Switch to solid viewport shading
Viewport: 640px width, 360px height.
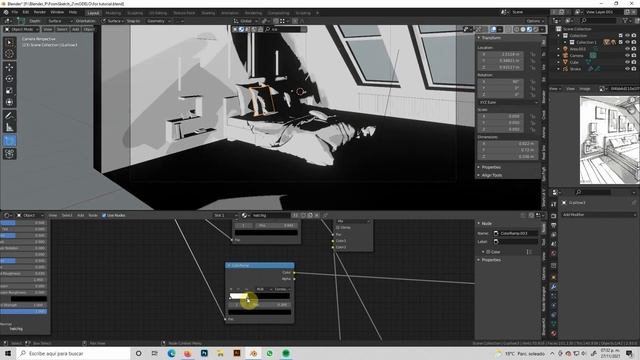click(523, 29)
